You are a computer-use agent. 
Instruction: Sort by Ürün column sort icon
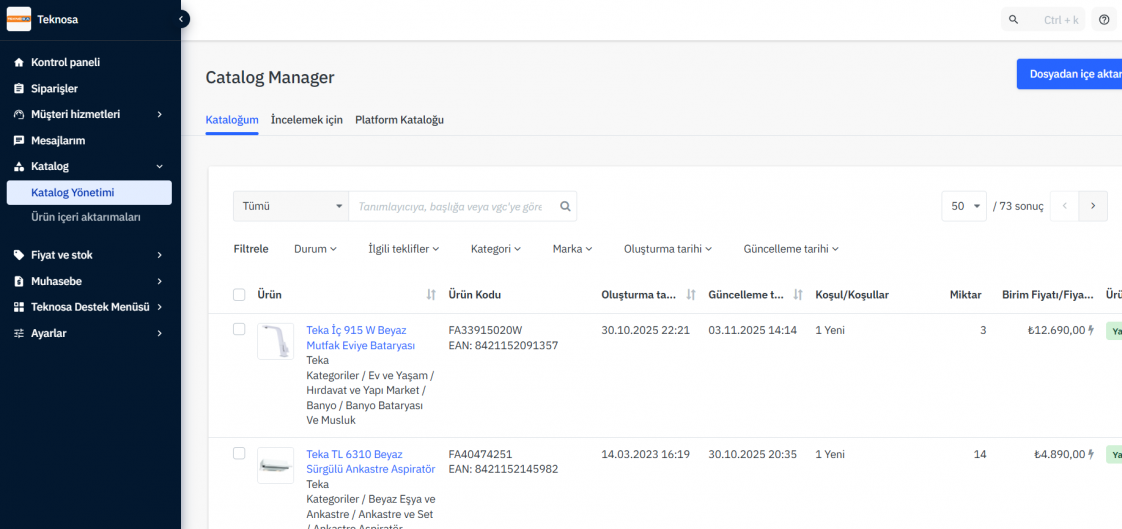pos(431,295)
